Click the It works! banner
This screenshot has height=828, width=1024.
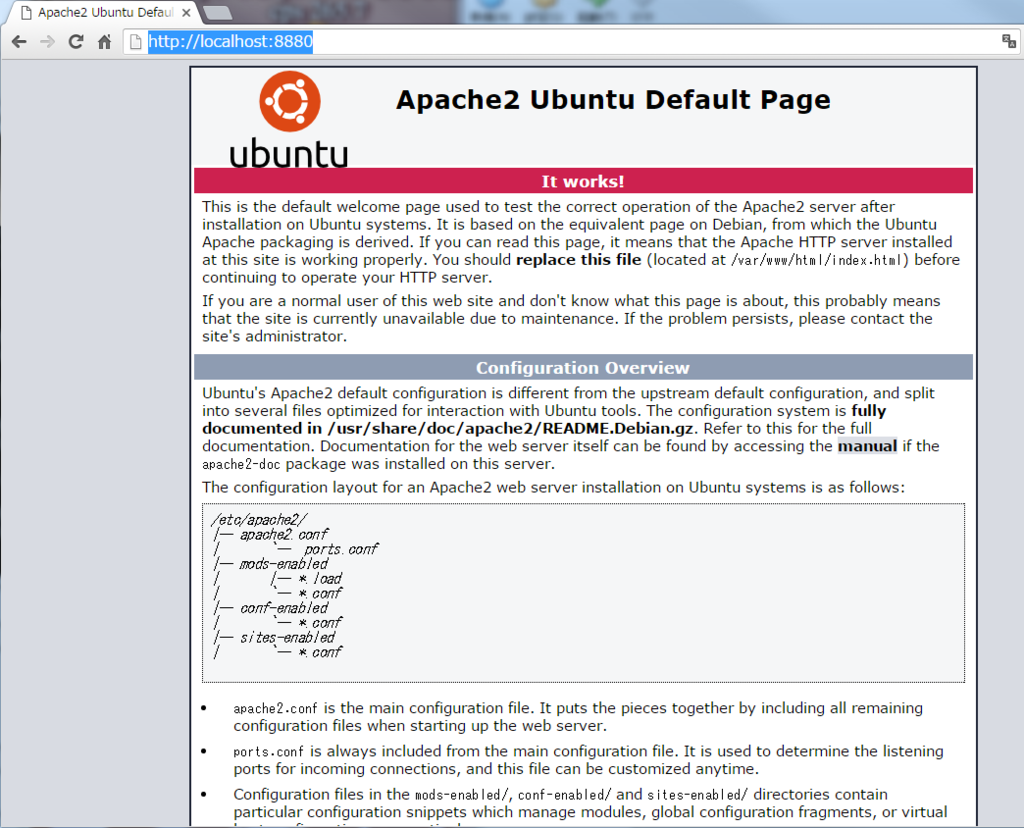pos(583,181)
